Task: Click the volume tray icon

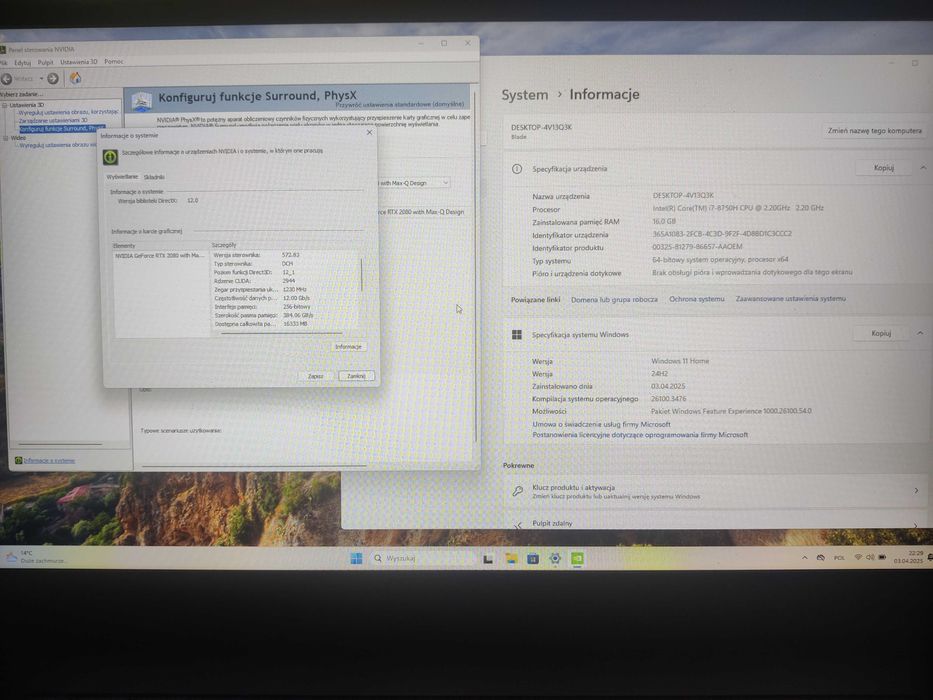Action: pyautogui.click(x=870, y=557)
